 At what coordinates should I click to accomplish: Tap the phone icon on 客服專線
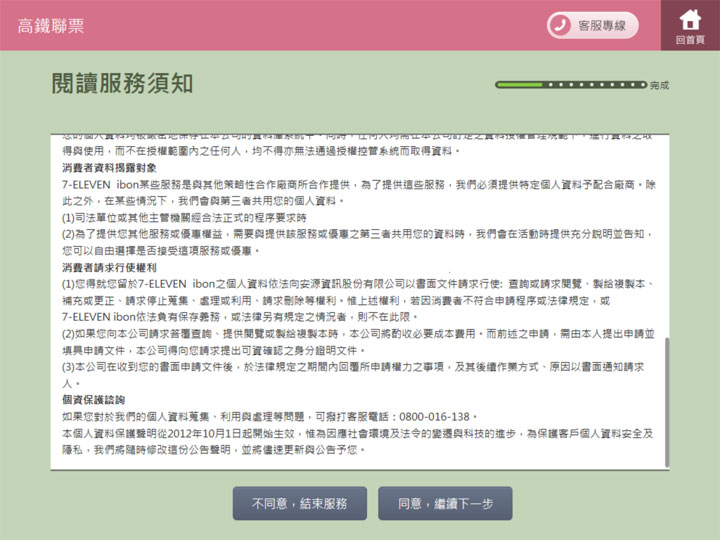click(x=560, y=25)
